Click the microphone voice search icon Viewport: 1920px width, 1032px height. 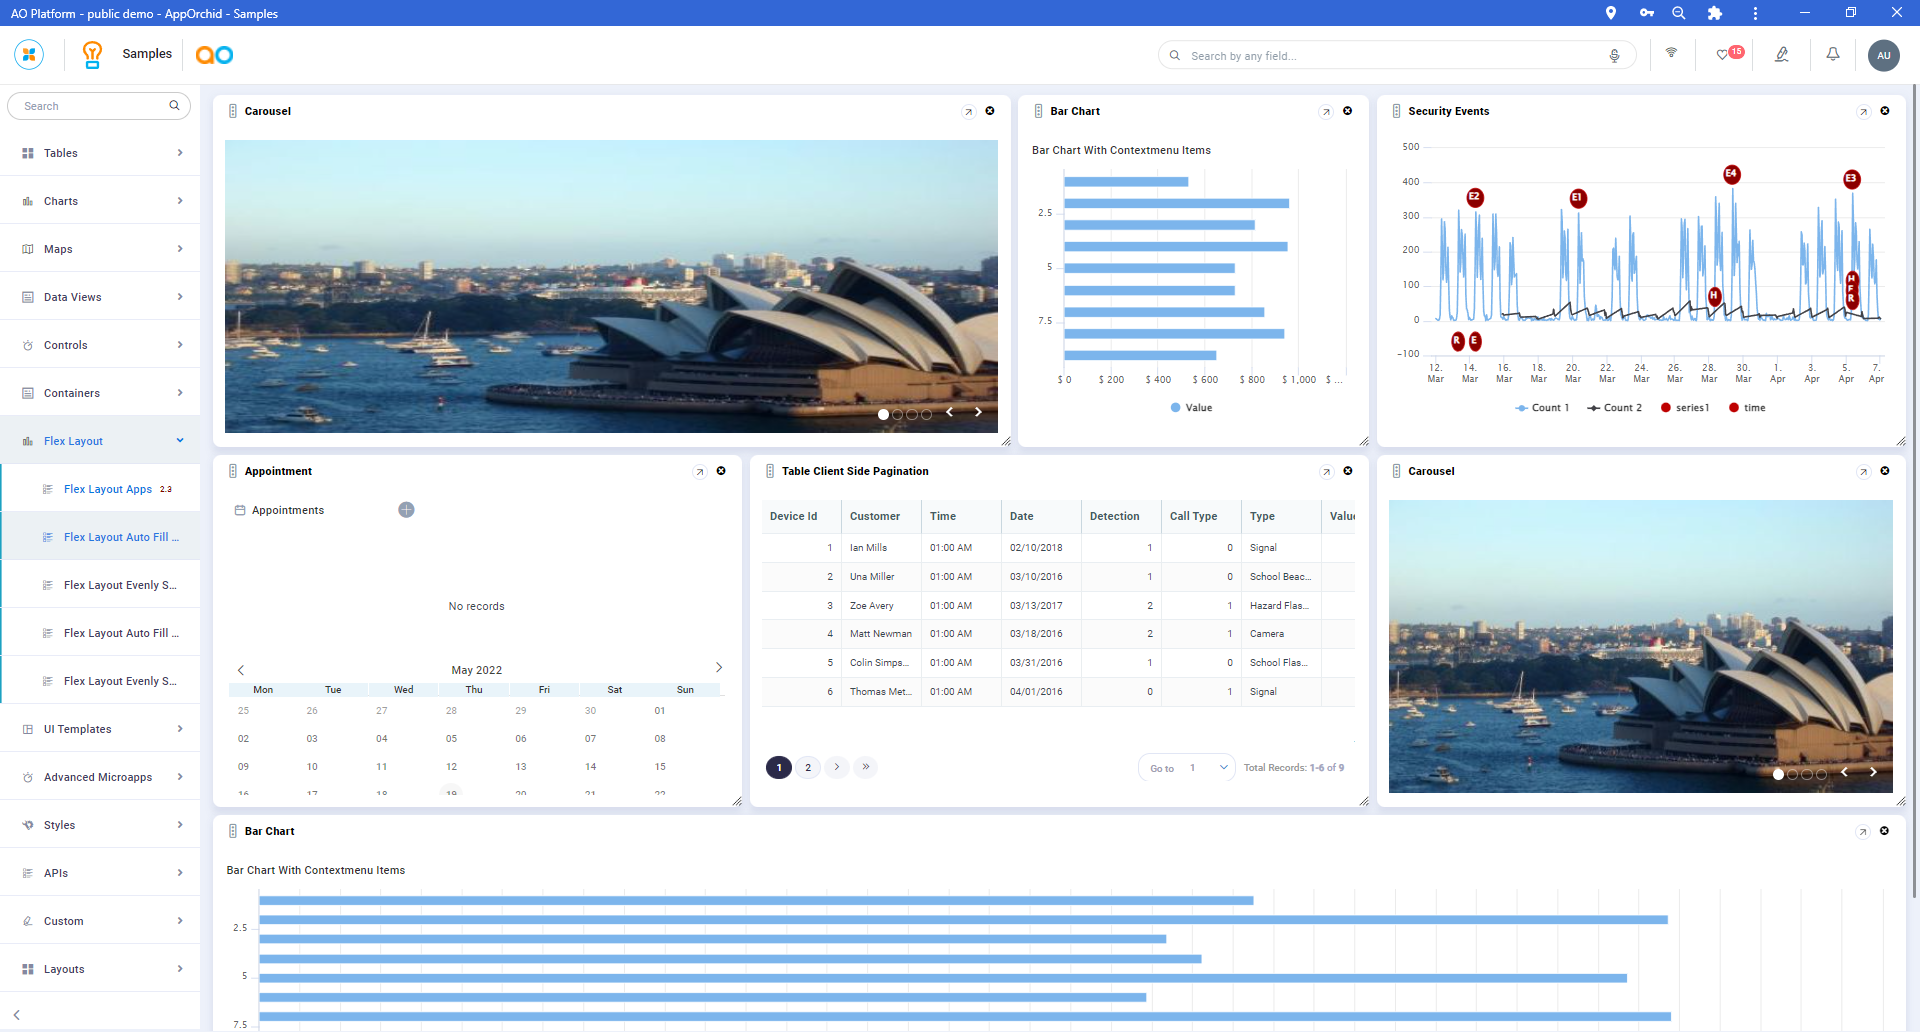(1614, 56)
